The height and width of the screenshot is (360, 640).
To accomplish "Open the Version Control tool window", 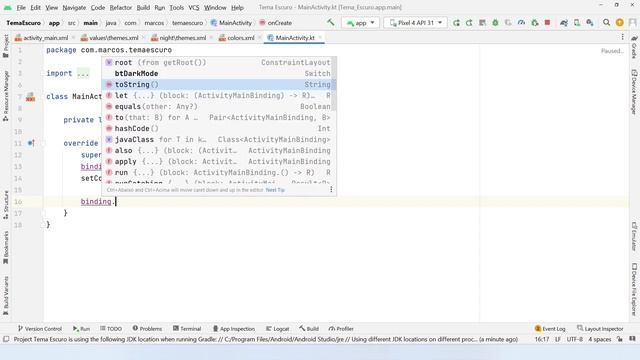I will (x=40, y=329).
